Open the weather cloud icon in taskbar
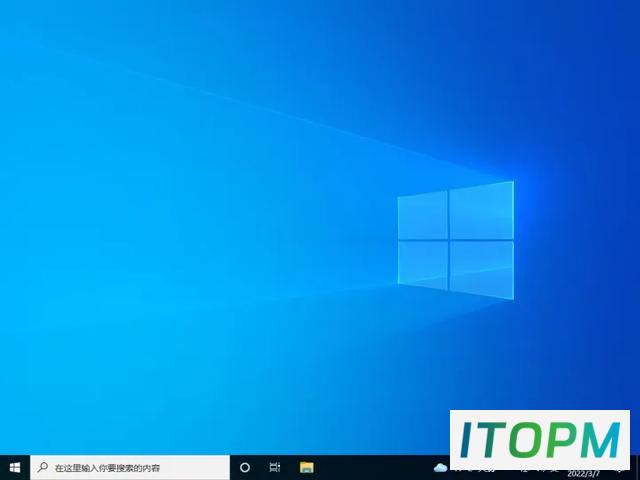640x480 pixels. point(440,468)
